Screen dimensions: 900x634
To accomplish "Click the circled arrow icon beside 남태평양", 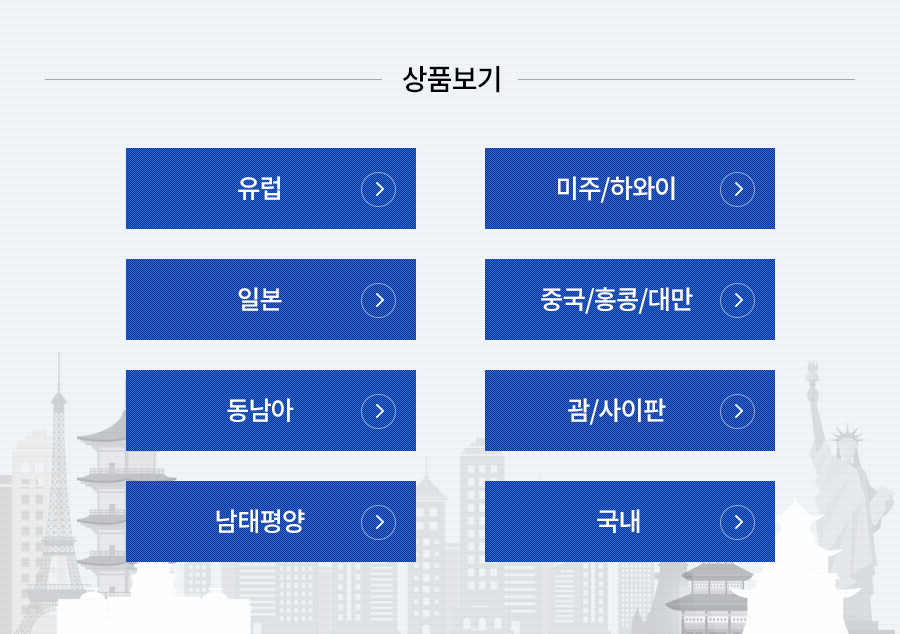I will pos(378,522).
